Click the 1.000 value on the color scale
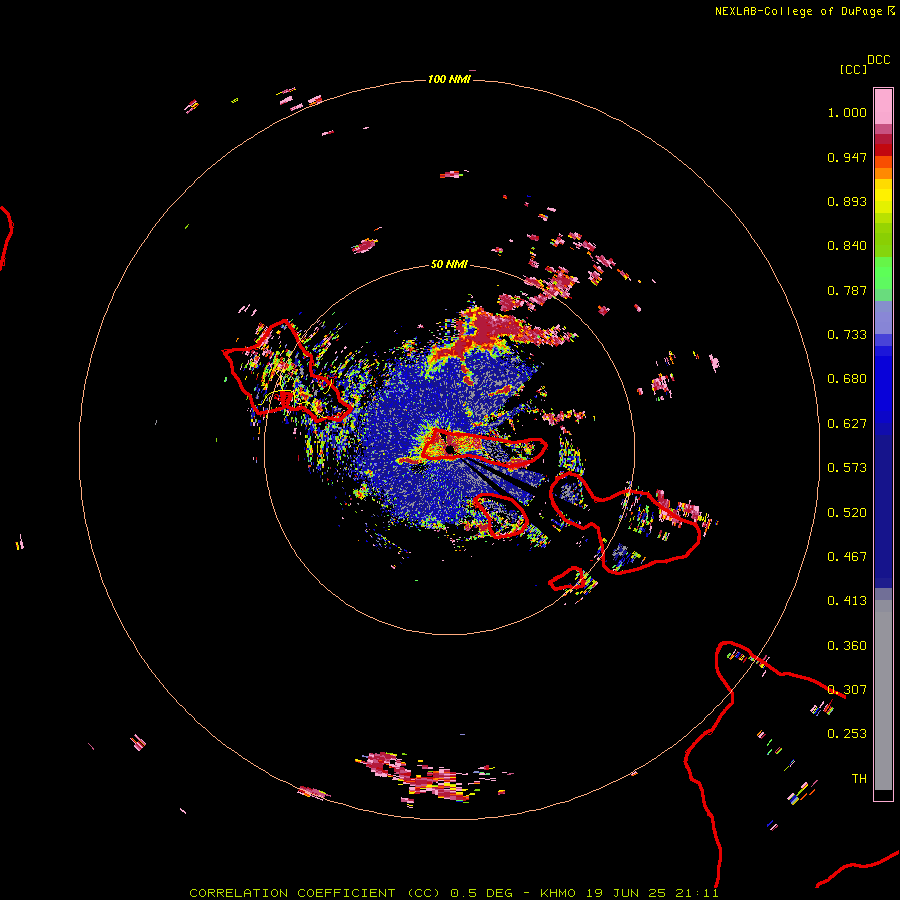Image resolution: width=900 pixels, height=900 pixels. pos(847,112)
